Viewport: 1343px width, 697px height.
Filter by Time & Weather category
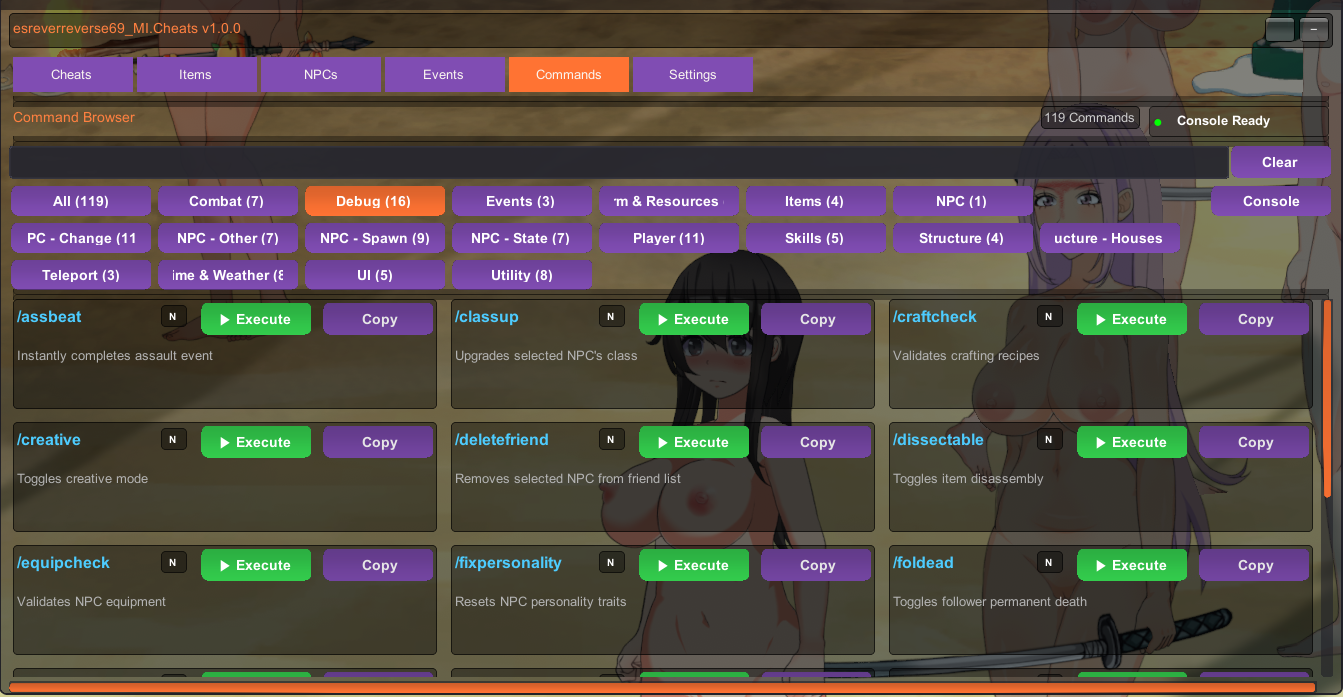[x=227, y=275]
